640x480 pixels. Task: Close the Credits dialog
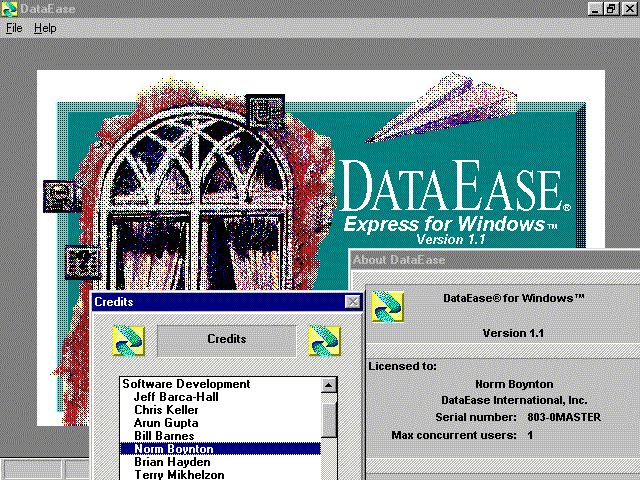[x=353, y=302]
